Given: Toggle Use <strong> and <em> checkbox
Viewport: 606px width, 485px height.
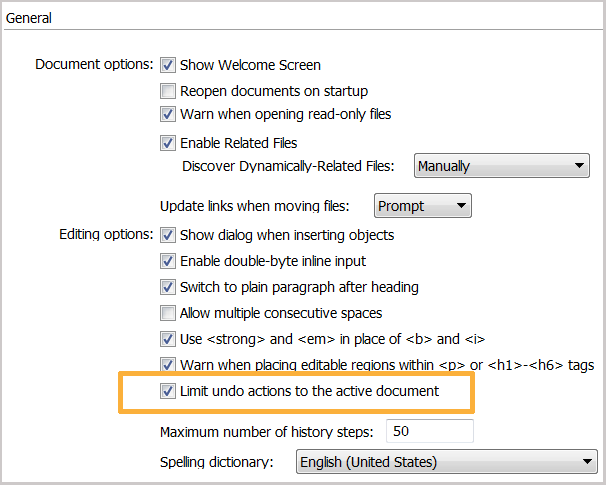Looking at the screenshot, I should tap(167, 339).
